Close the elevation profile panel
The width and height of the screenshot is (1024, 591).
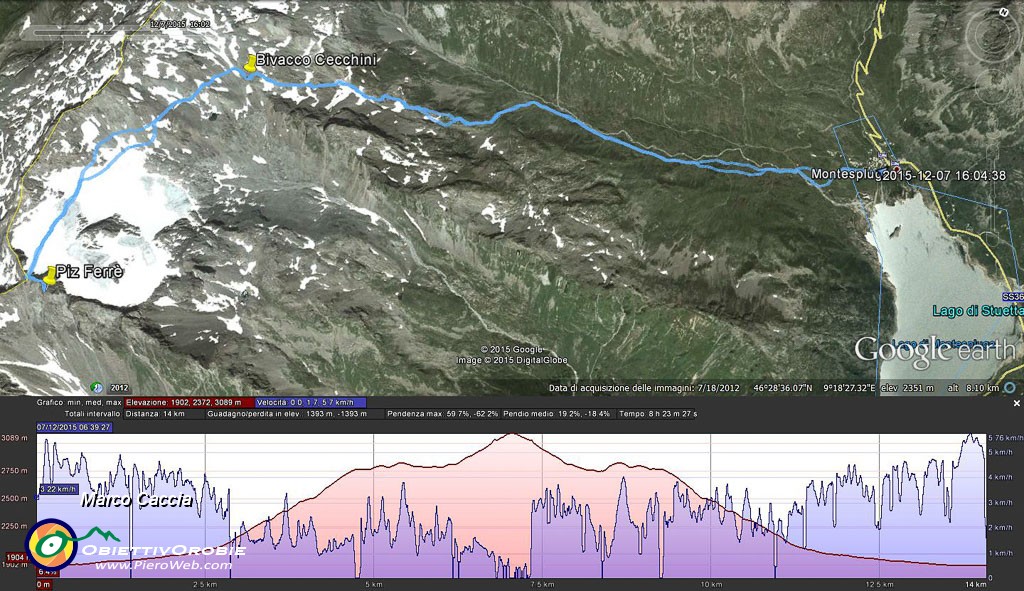[x=1016, y=404]
